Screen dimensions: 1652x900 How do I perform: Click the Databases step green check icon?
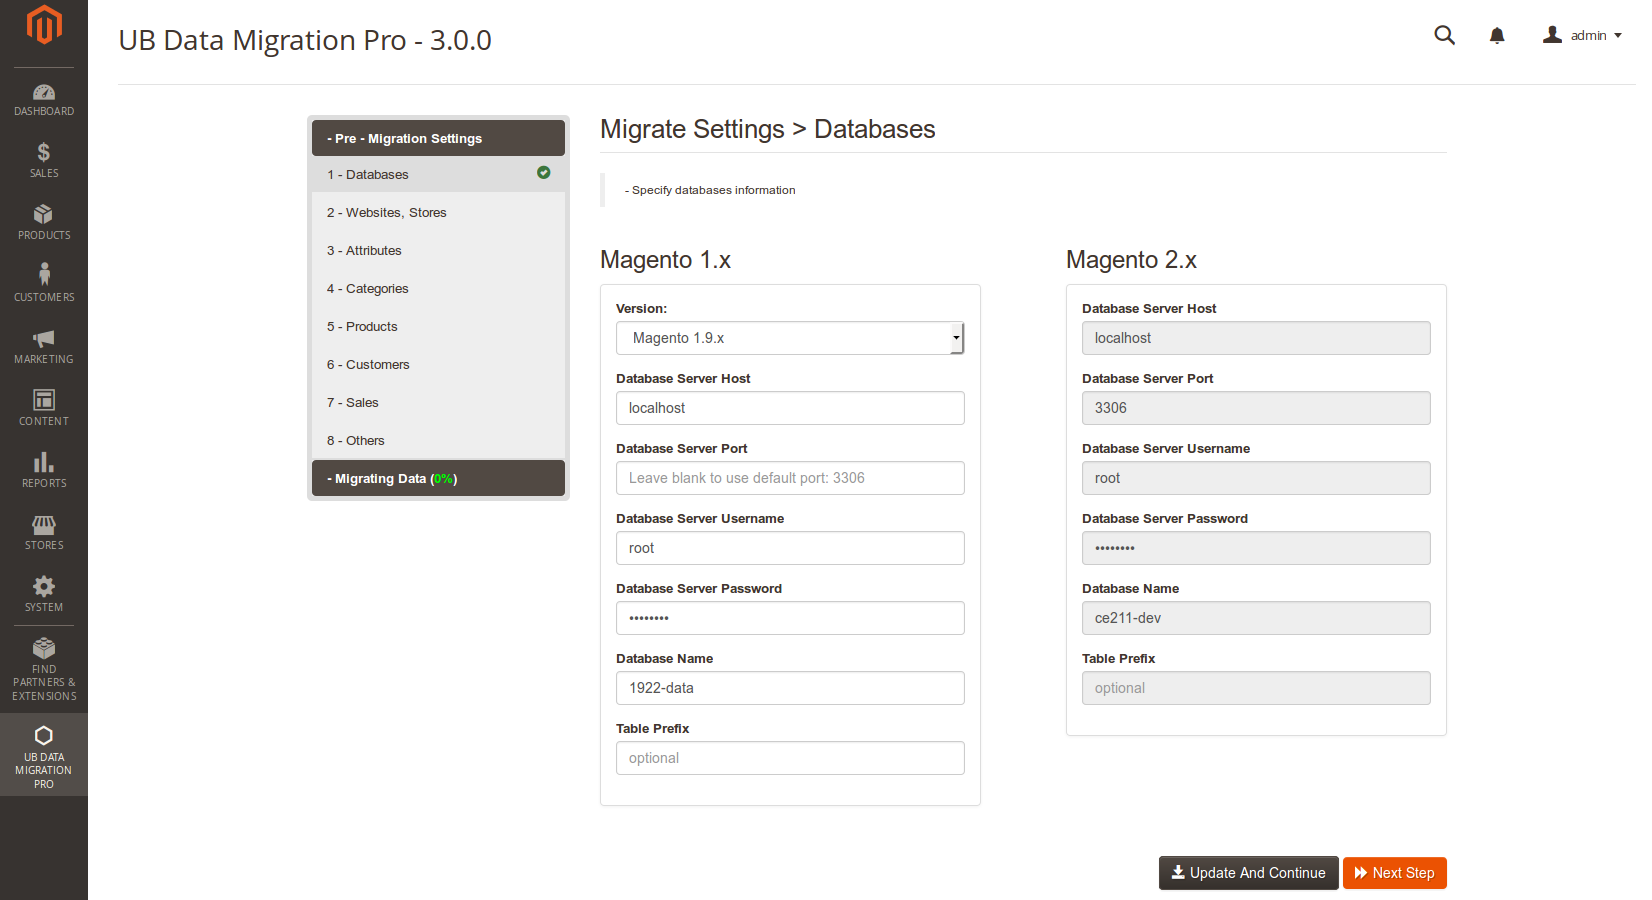pos(544,173)
